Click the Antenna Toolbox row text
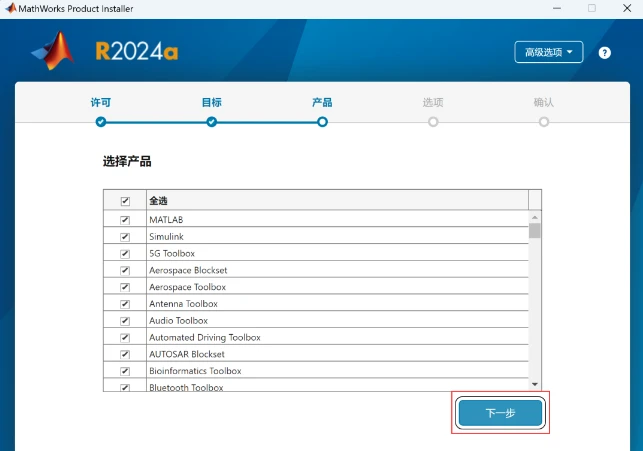 (183, 304)
